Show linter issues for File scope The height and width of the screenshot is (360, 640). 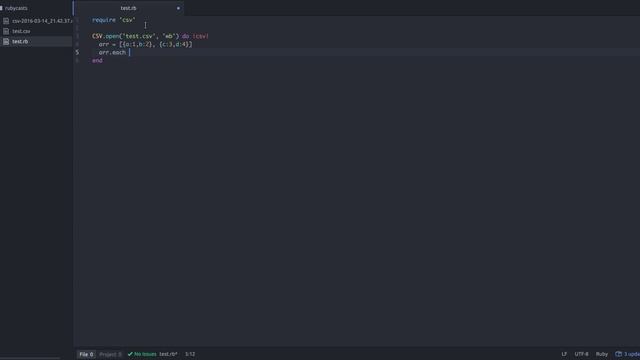[86, 354]
